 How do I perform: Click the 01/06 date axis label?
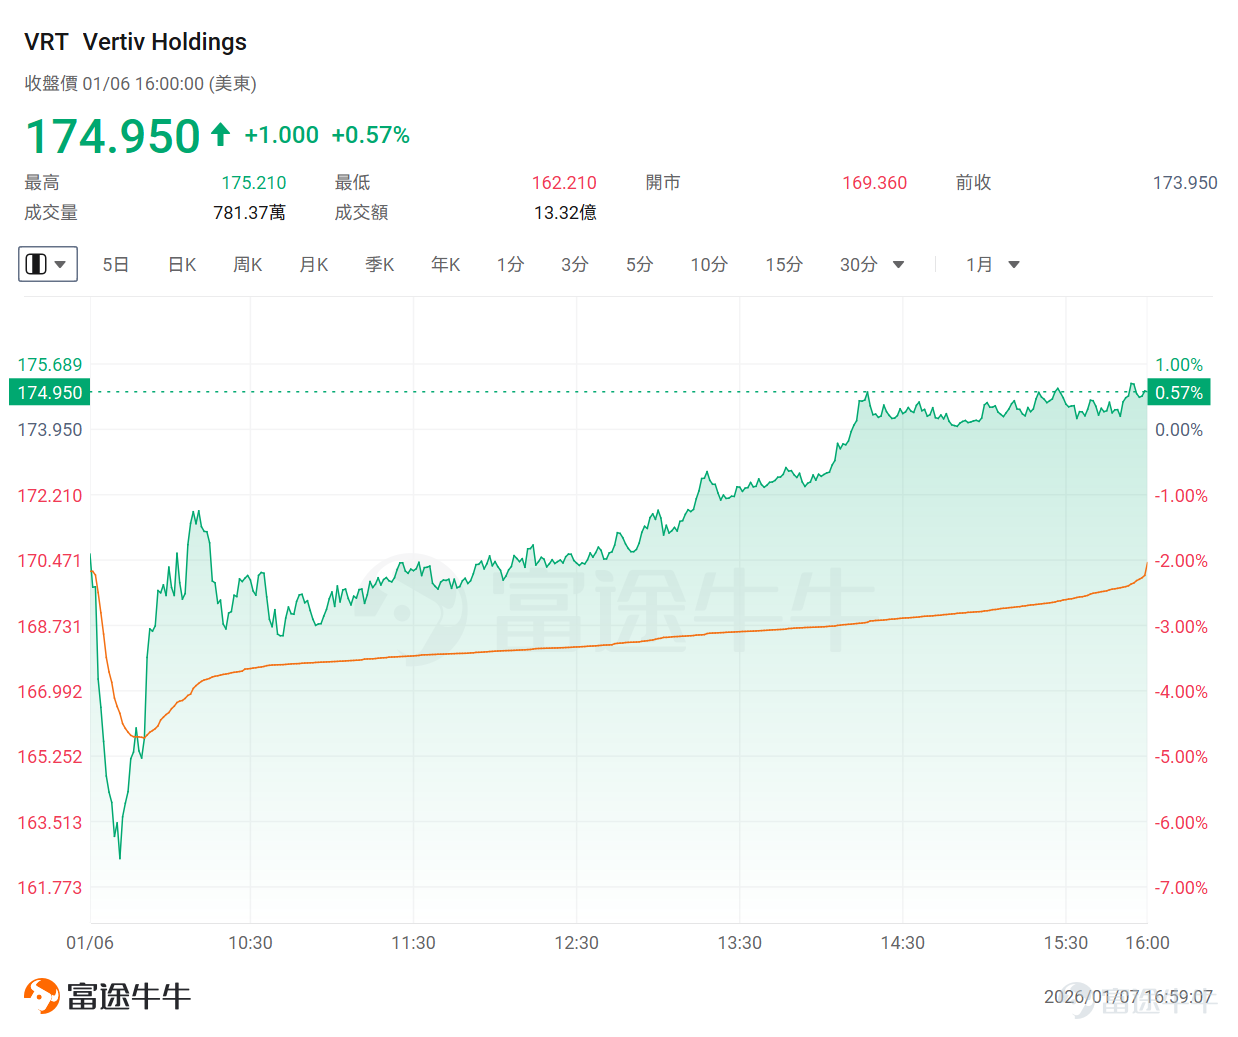[x=90, y=943]
